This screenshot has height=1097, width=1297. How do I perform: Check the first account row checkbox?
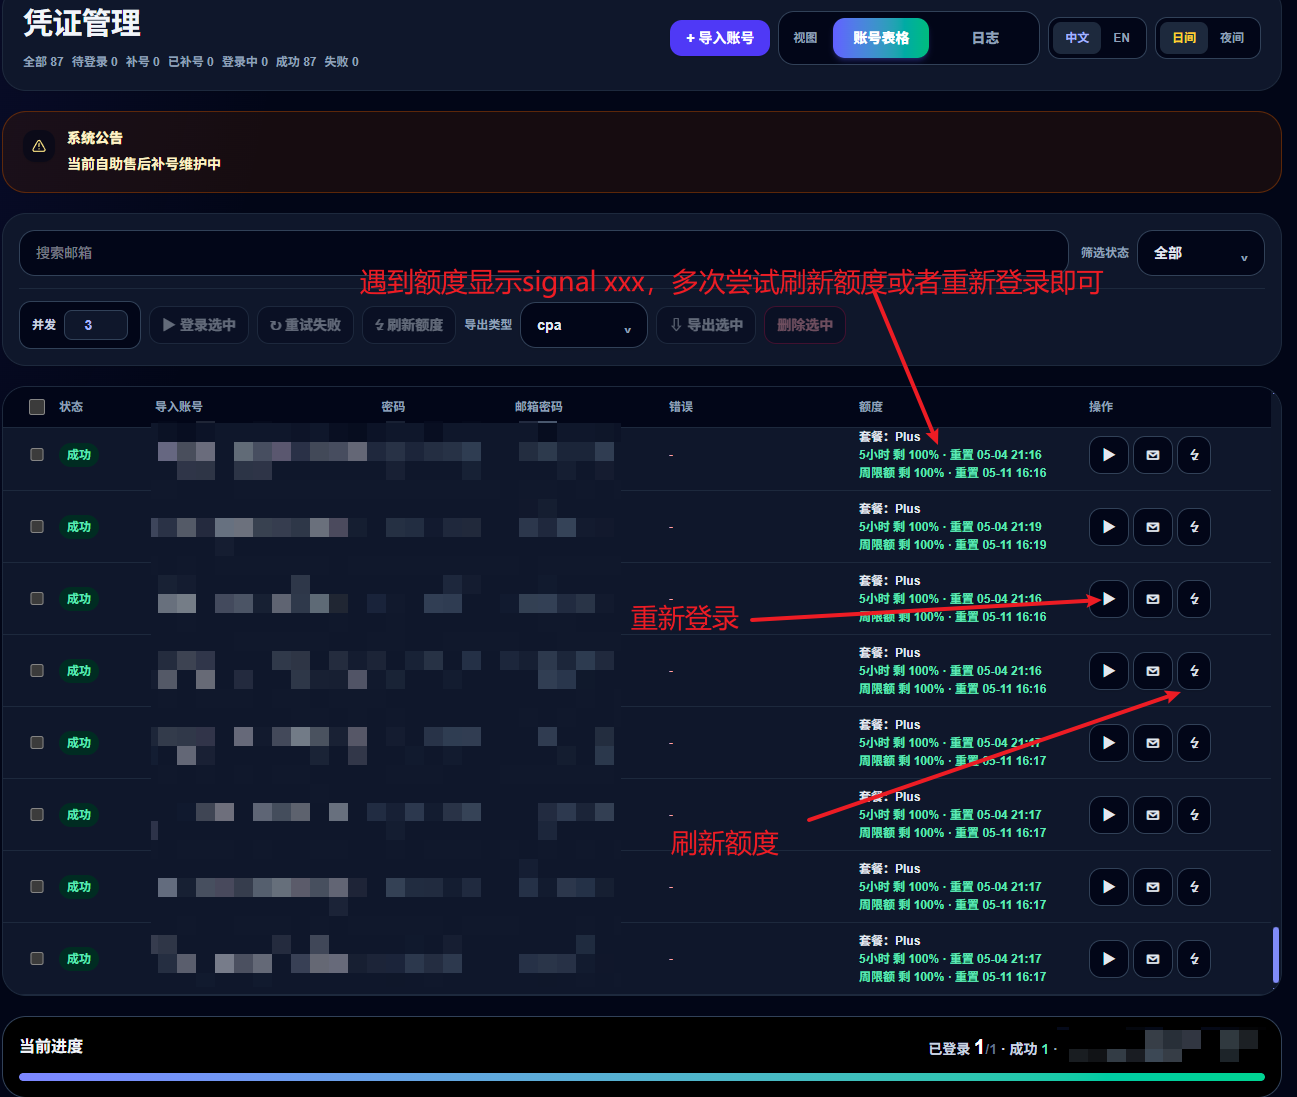[37, 454]
